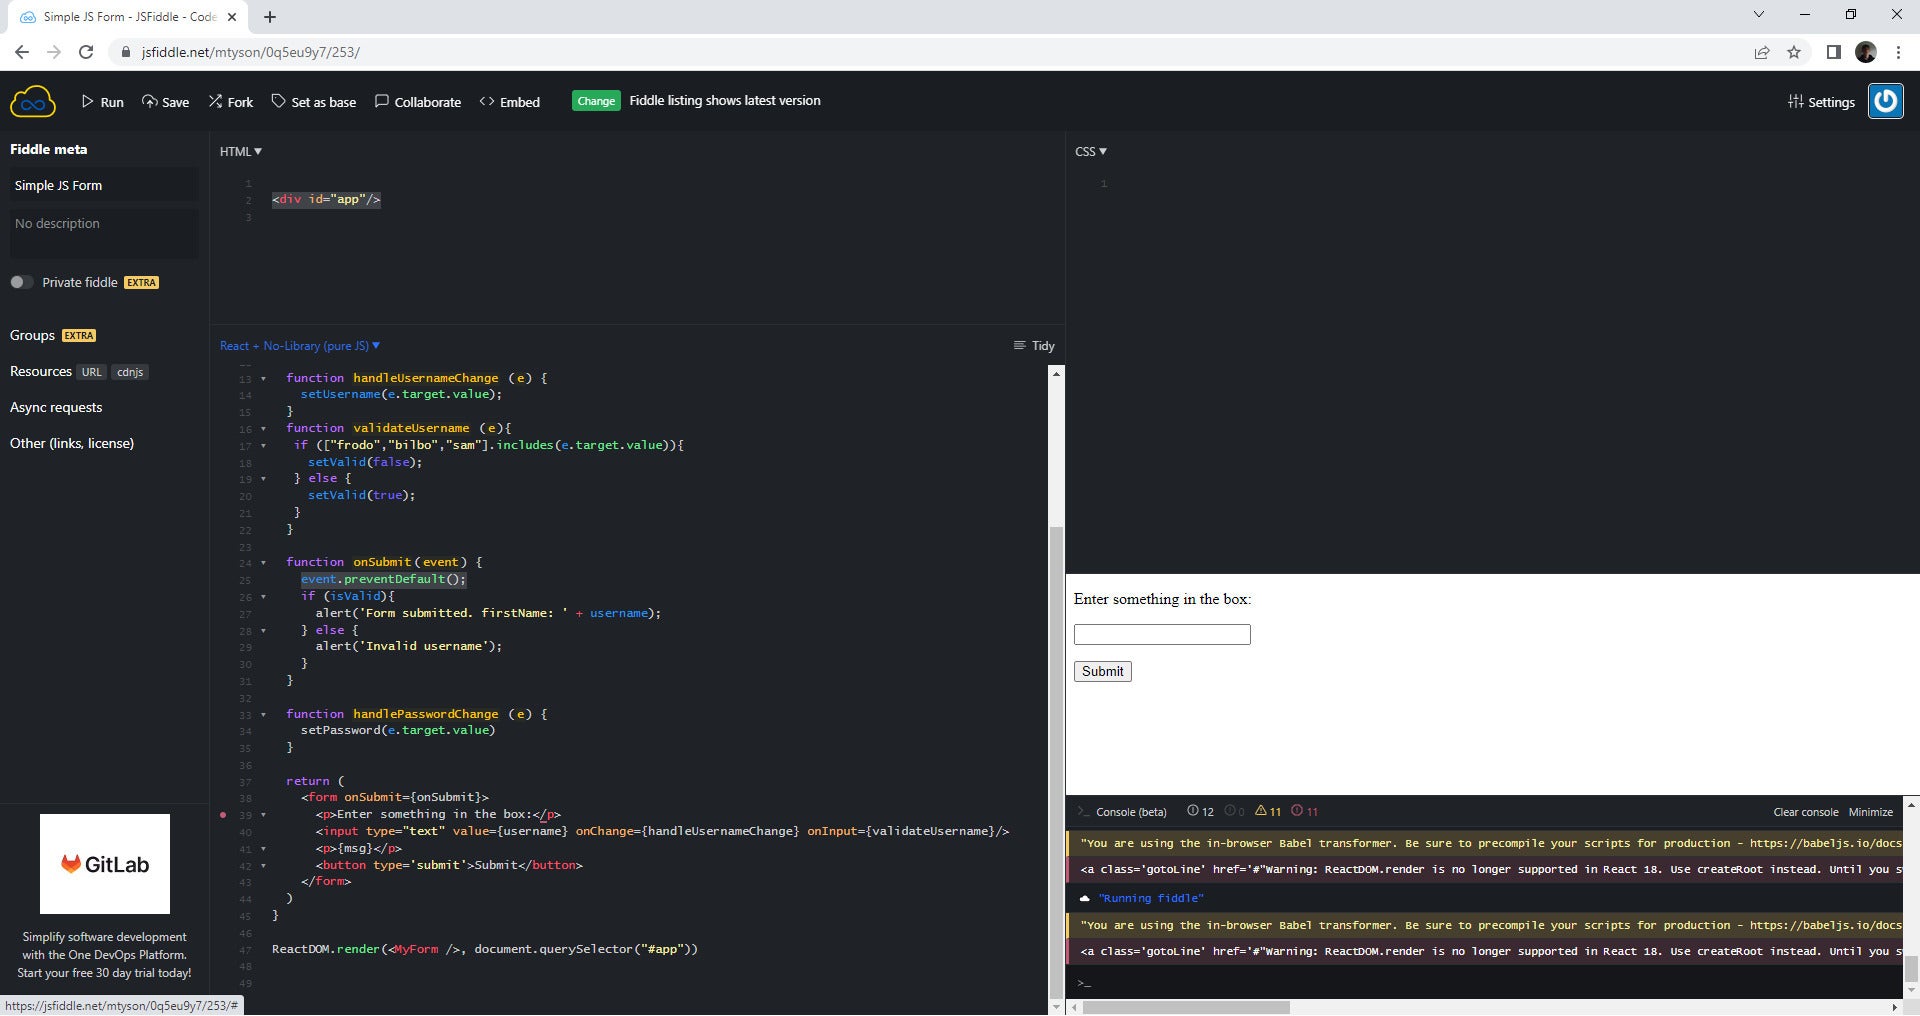Image resolution: width=1920 pixels, height=1016 pixels.
Task: Click the console horizontal scrollbar
Action: [x=1186, y=1007]
